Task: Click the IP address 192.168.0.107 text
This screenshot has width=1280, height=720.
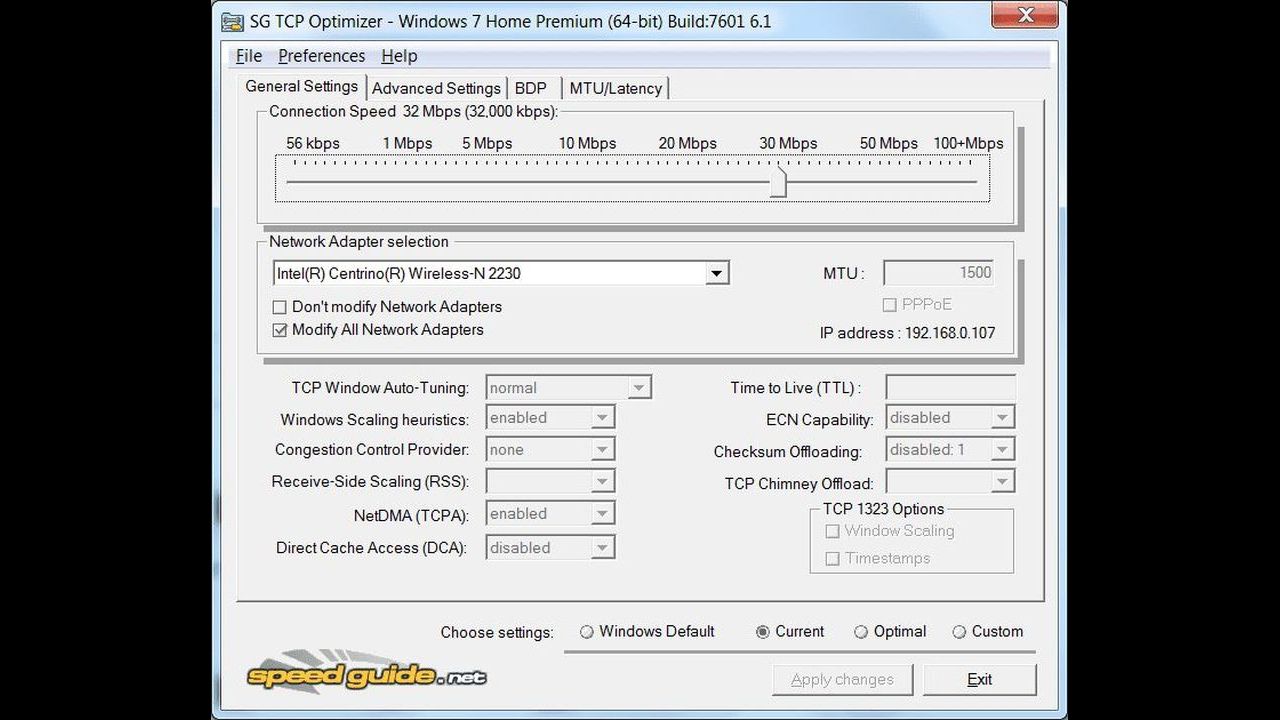Action: (x=907, y=333)
